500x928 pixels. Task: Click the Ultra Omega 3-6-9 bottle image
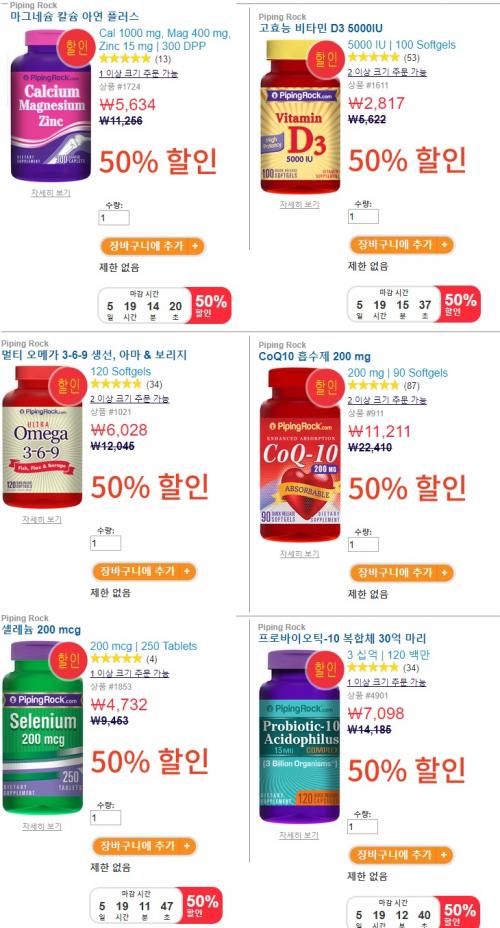pos(43,437)
